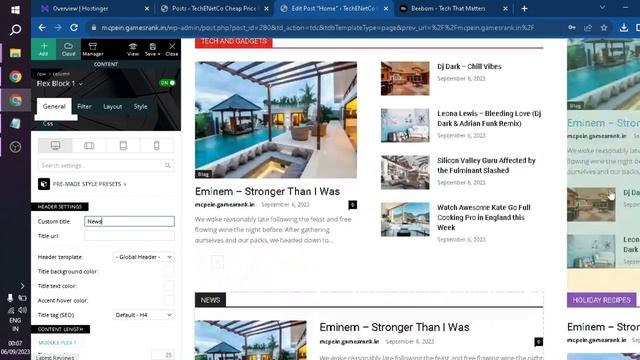Open Leona Lewis – Bleeding Love article
Viewport: 640px width, 360px height.
coord(489,118)
